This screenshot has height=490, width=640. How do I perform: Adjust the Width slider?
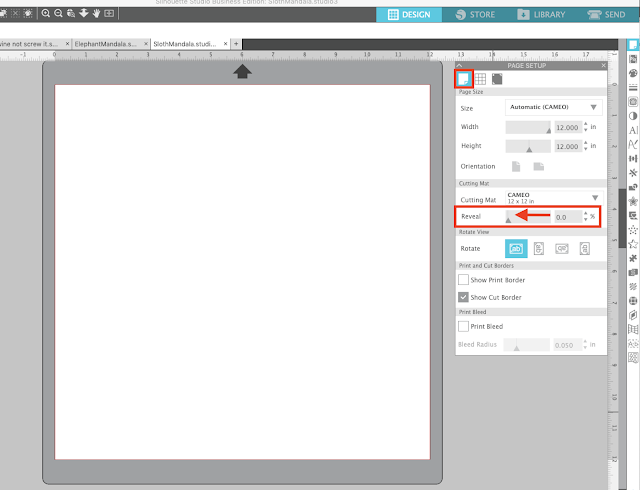(x=528, y=127)
